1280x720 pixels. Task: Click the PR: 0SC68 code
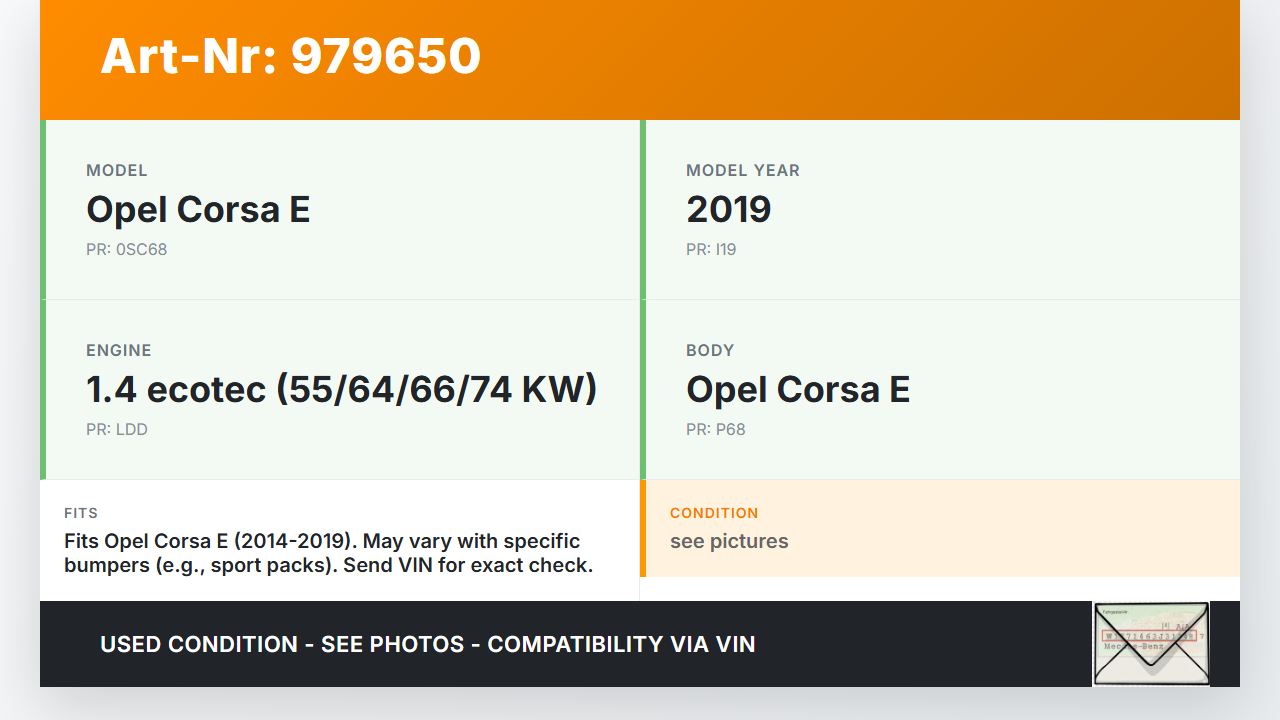click(126, 249)
